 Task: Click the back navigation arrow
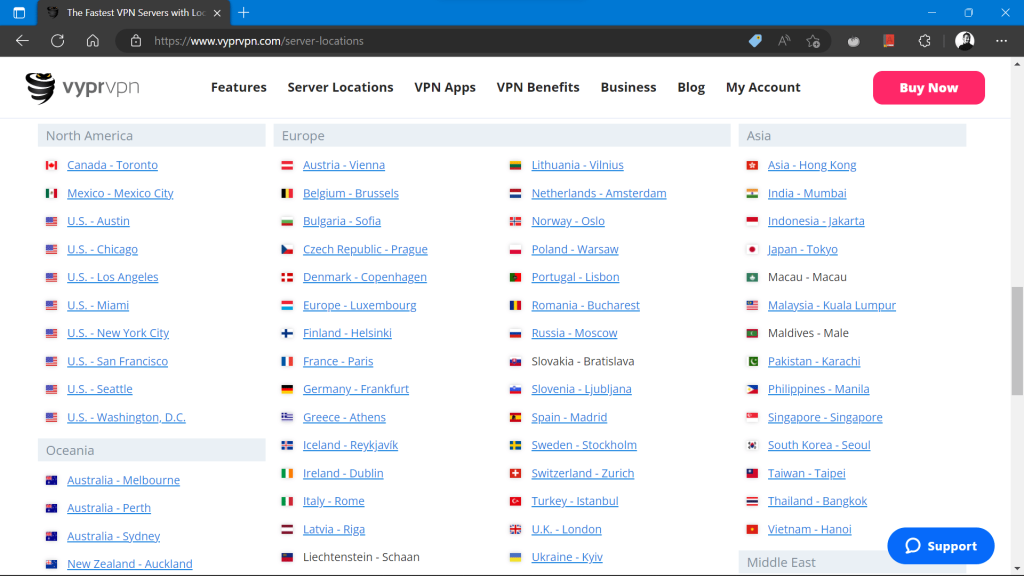22,41
